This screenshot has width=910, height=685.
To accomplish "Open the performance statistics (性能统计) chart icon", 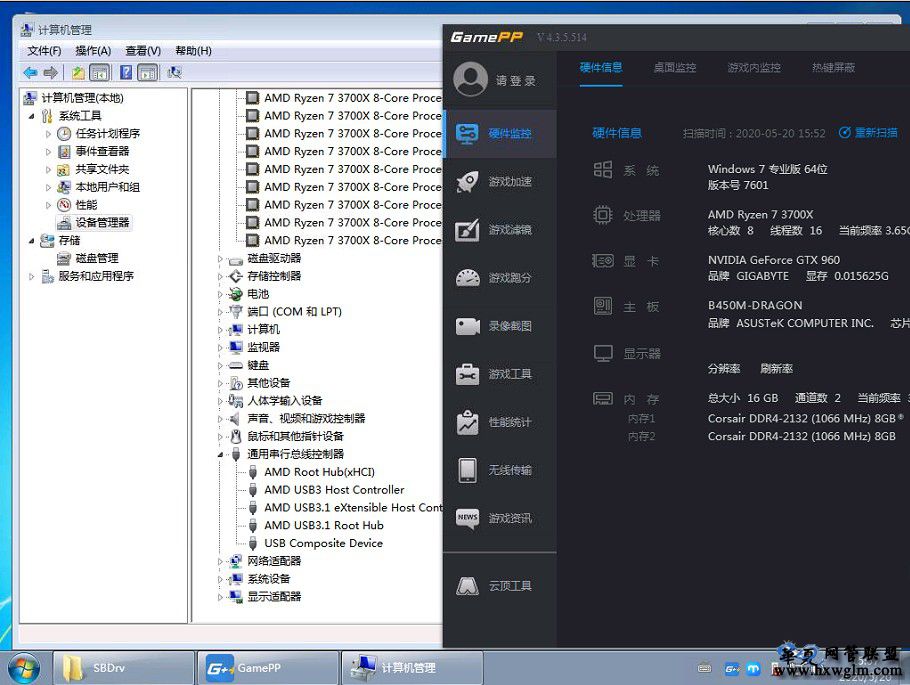I will point(467,422).
